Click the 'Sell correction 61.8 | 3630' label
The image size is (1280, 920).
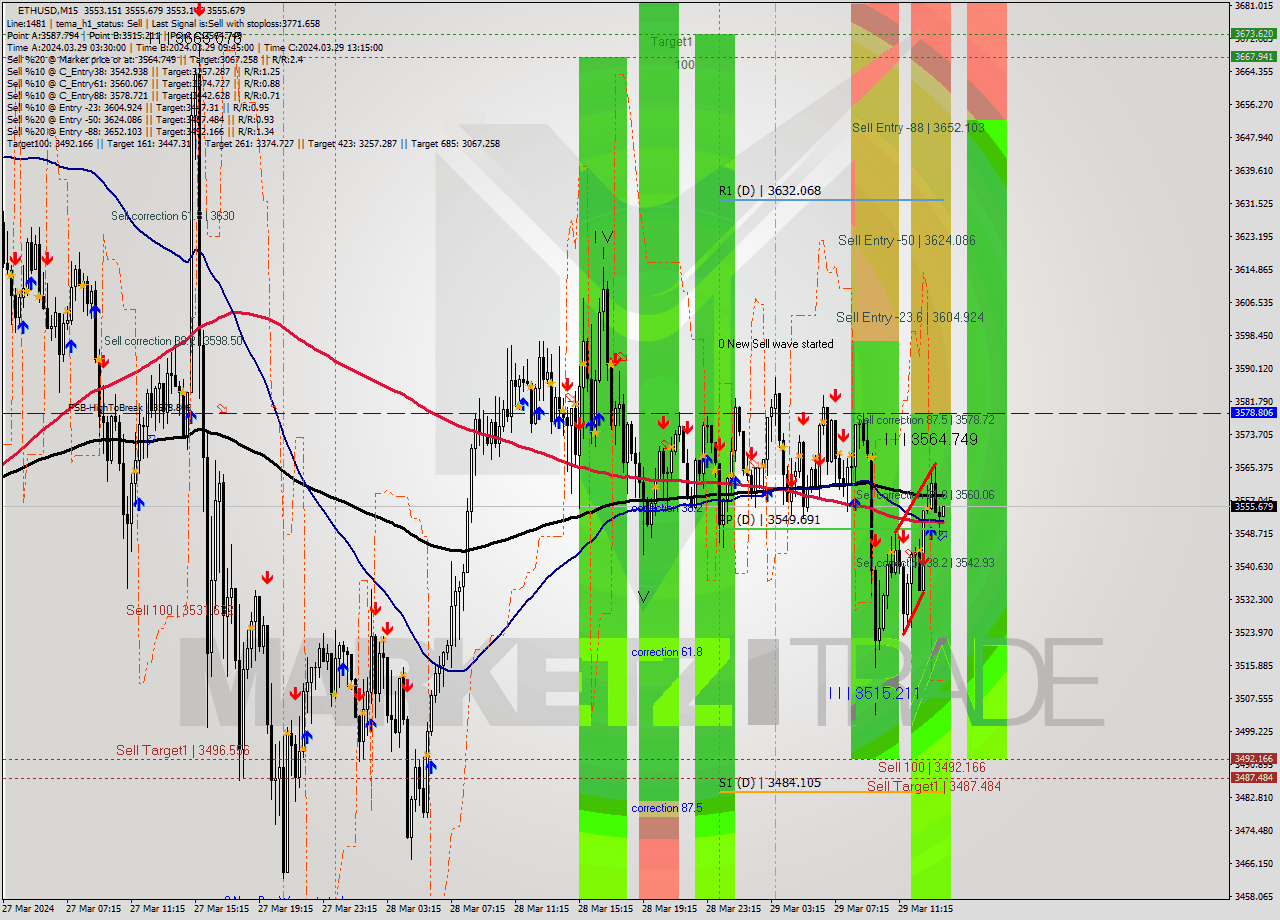[173, 216]
